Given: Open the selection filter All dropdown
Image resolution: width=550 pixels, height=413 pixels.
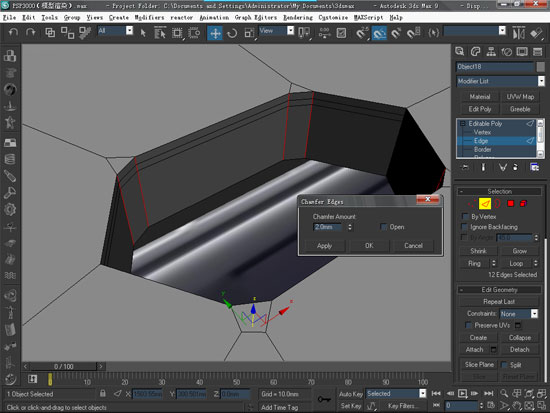Looking at the screenshot, I should 129,31.
